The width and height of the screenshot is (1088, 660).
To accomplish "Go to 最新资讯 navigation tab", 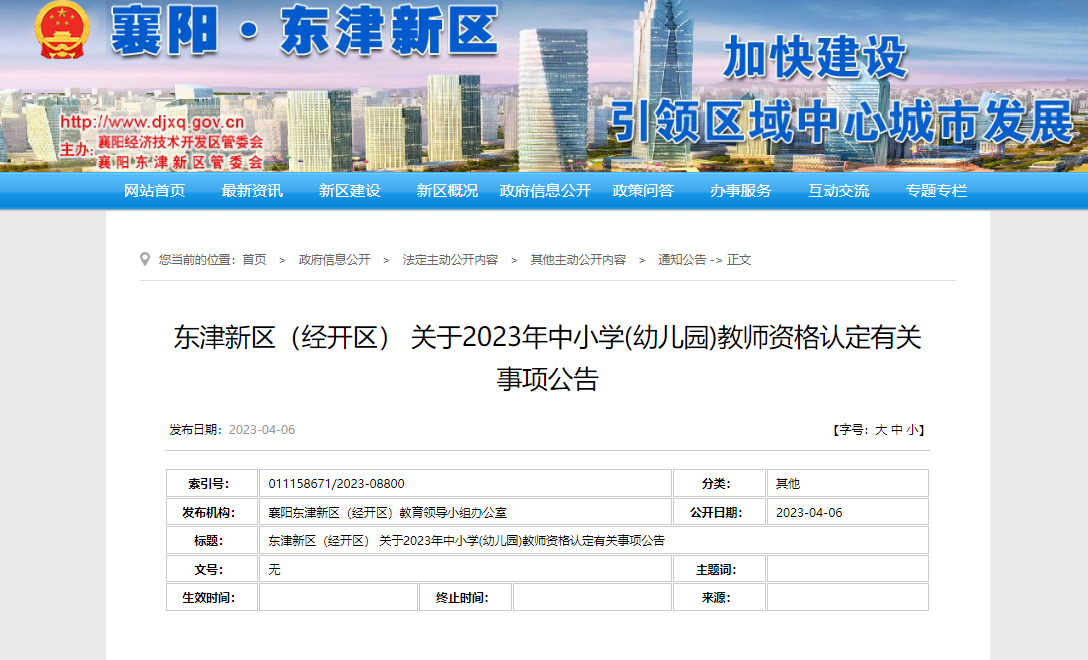I will [252, 191].
